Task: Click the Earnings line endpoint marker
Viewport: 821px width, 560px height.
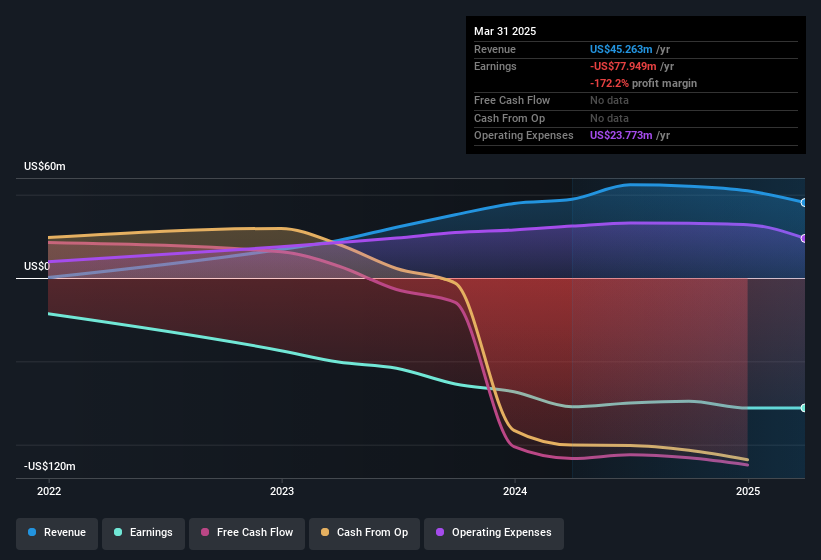Action: coord(804,408)
